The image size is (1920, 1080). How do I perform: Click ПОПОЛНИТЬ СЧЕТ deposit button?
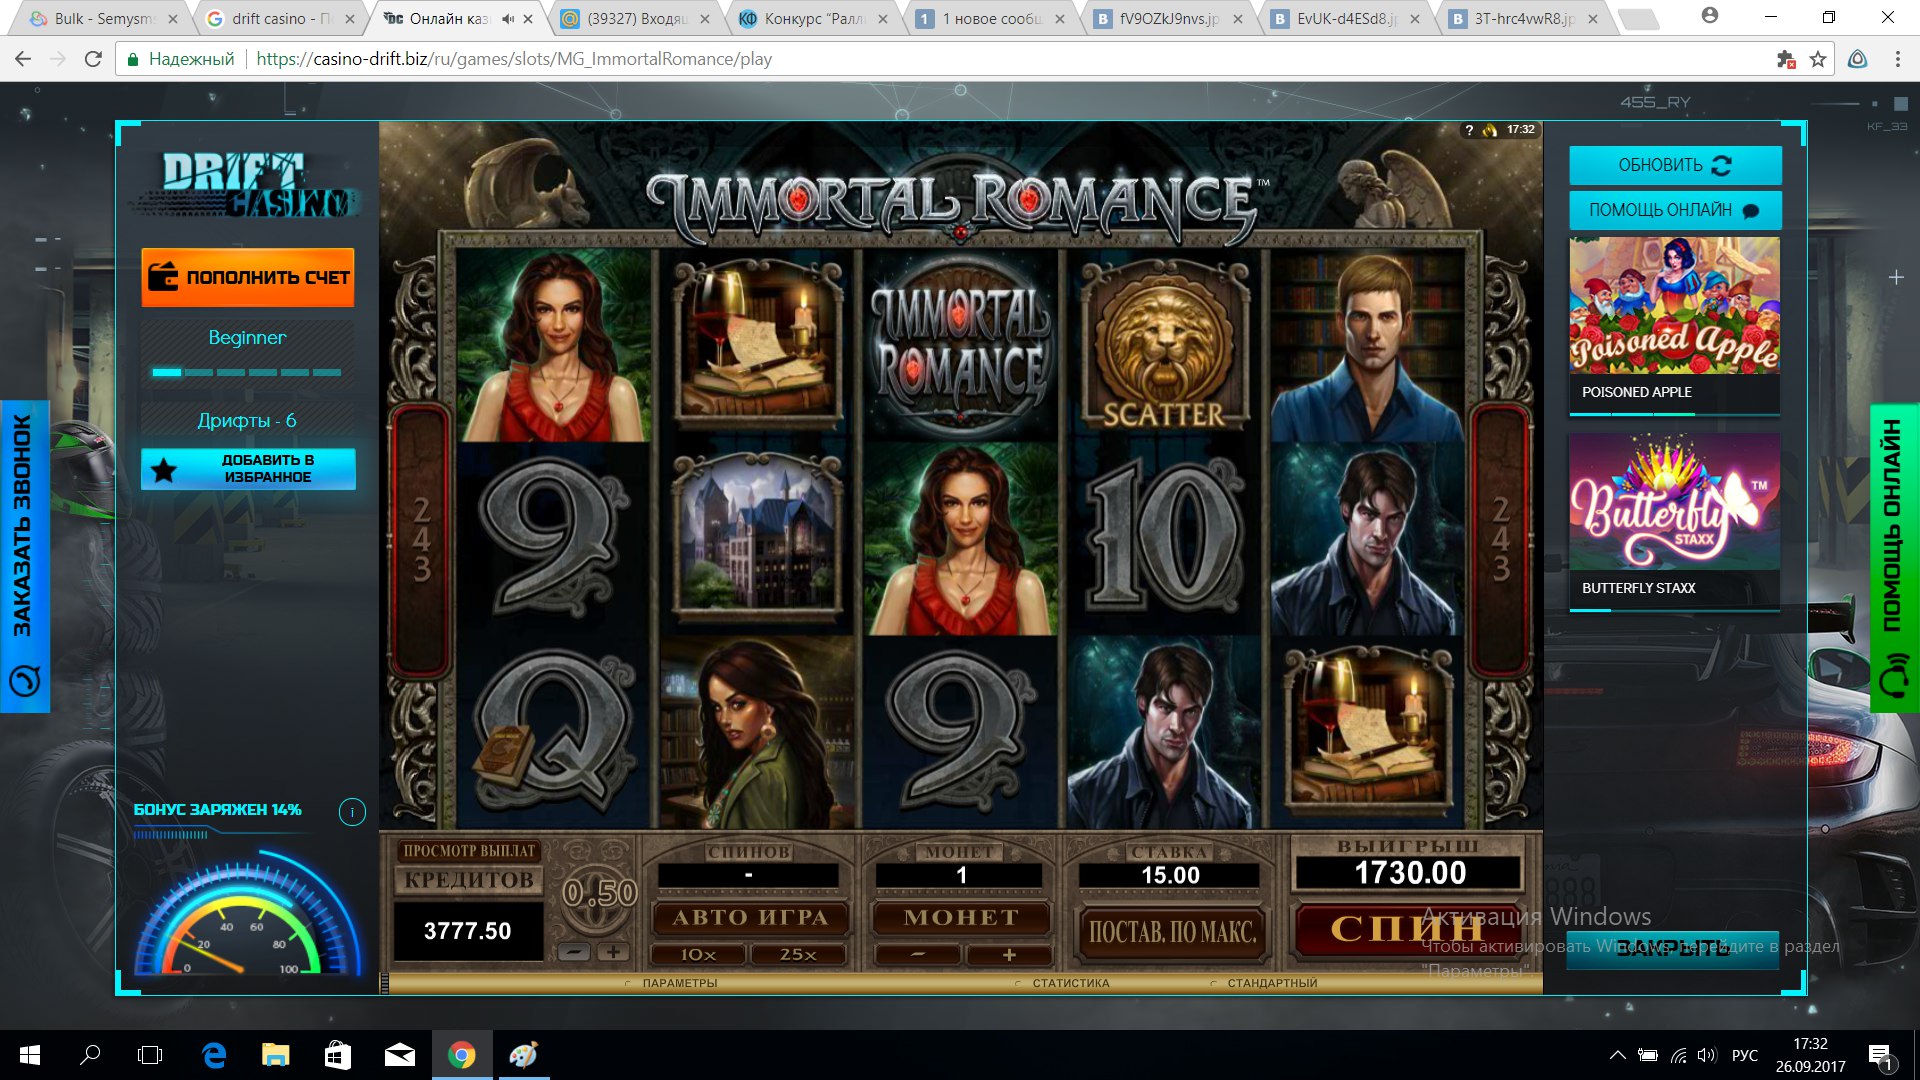(x=248, y=277)
